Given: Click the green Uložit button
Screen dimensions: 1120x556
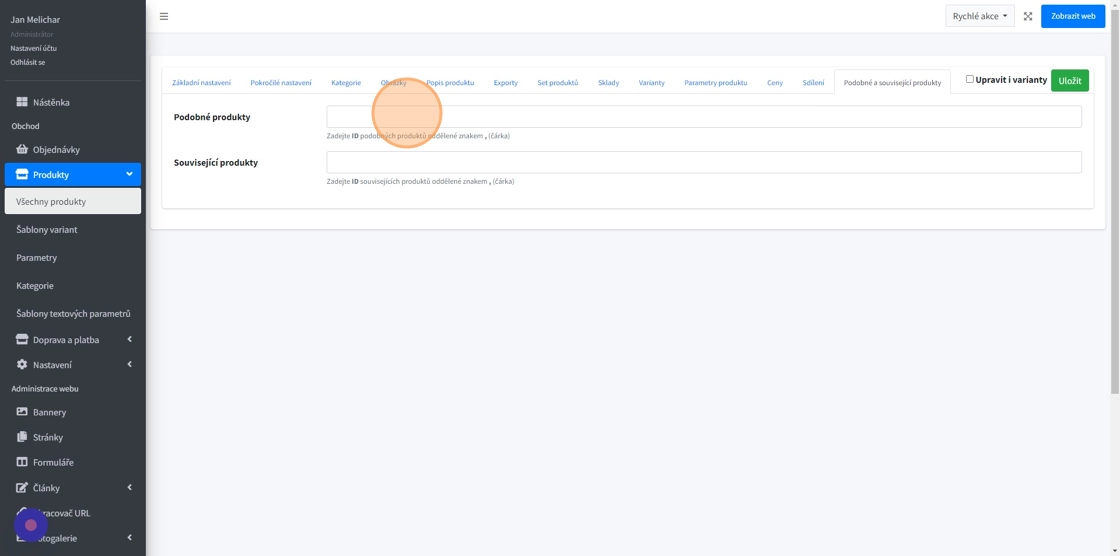Looking at the screenshot, I should [x=1069, y=81].
